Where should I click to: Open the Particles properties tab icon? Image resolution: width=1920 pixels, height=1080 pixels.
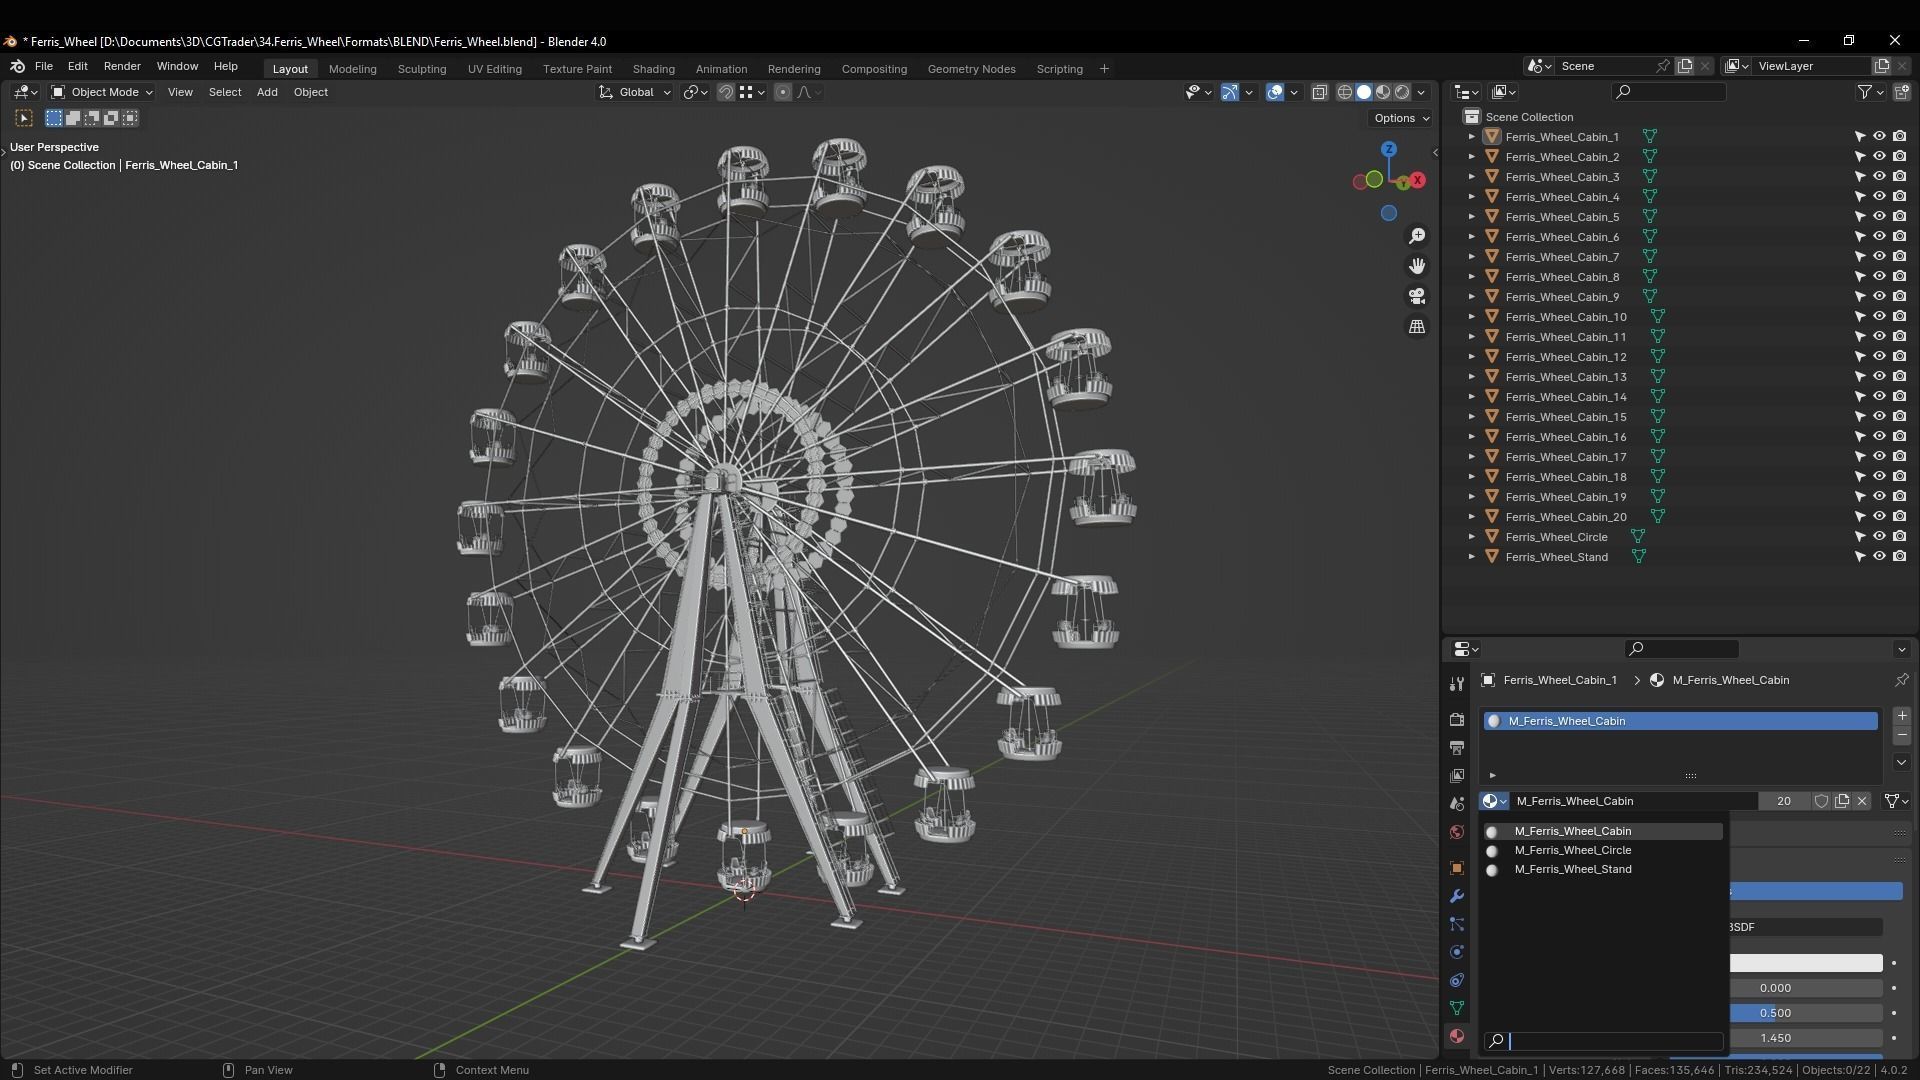tap(1457, 924)
